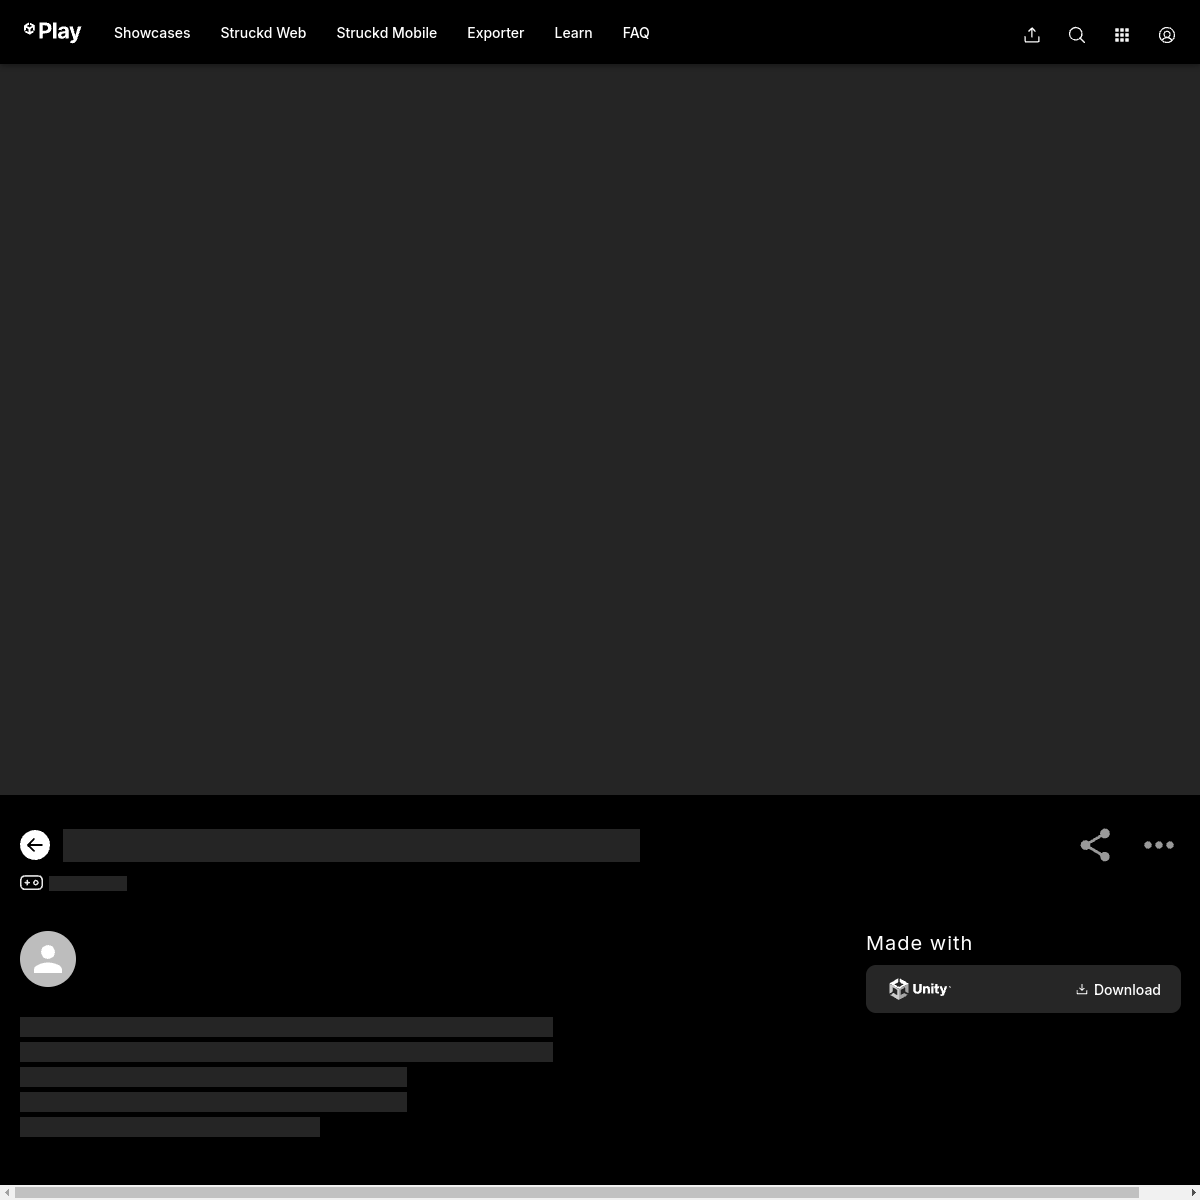1200x1200 pixels.
Task: Visit the FAQ page
Action: (636, 33)
